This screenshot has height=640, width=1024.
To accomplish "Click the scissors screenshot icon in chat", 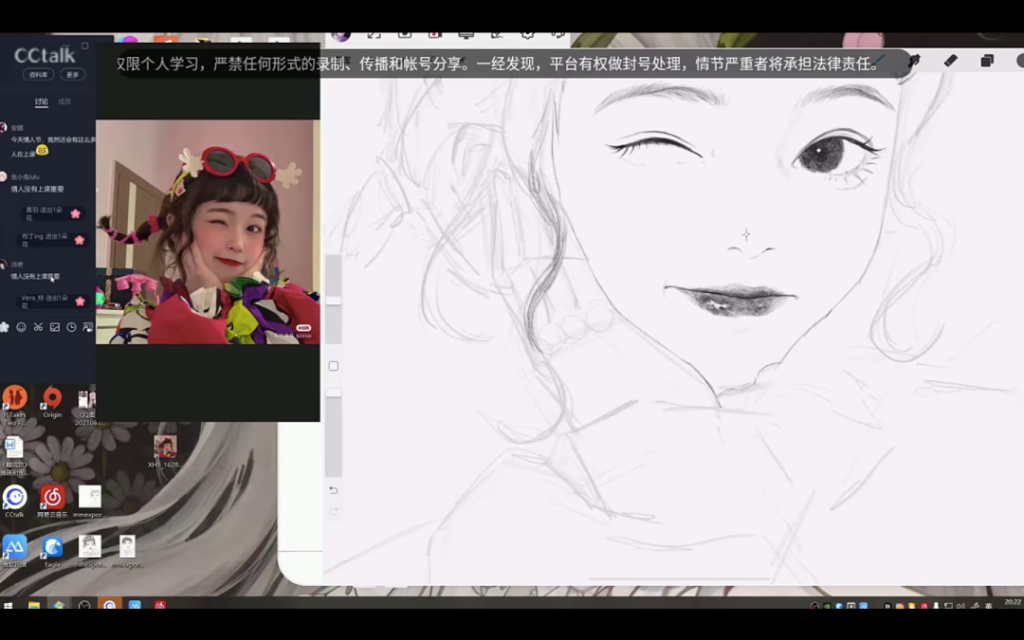I will (38, 327).
